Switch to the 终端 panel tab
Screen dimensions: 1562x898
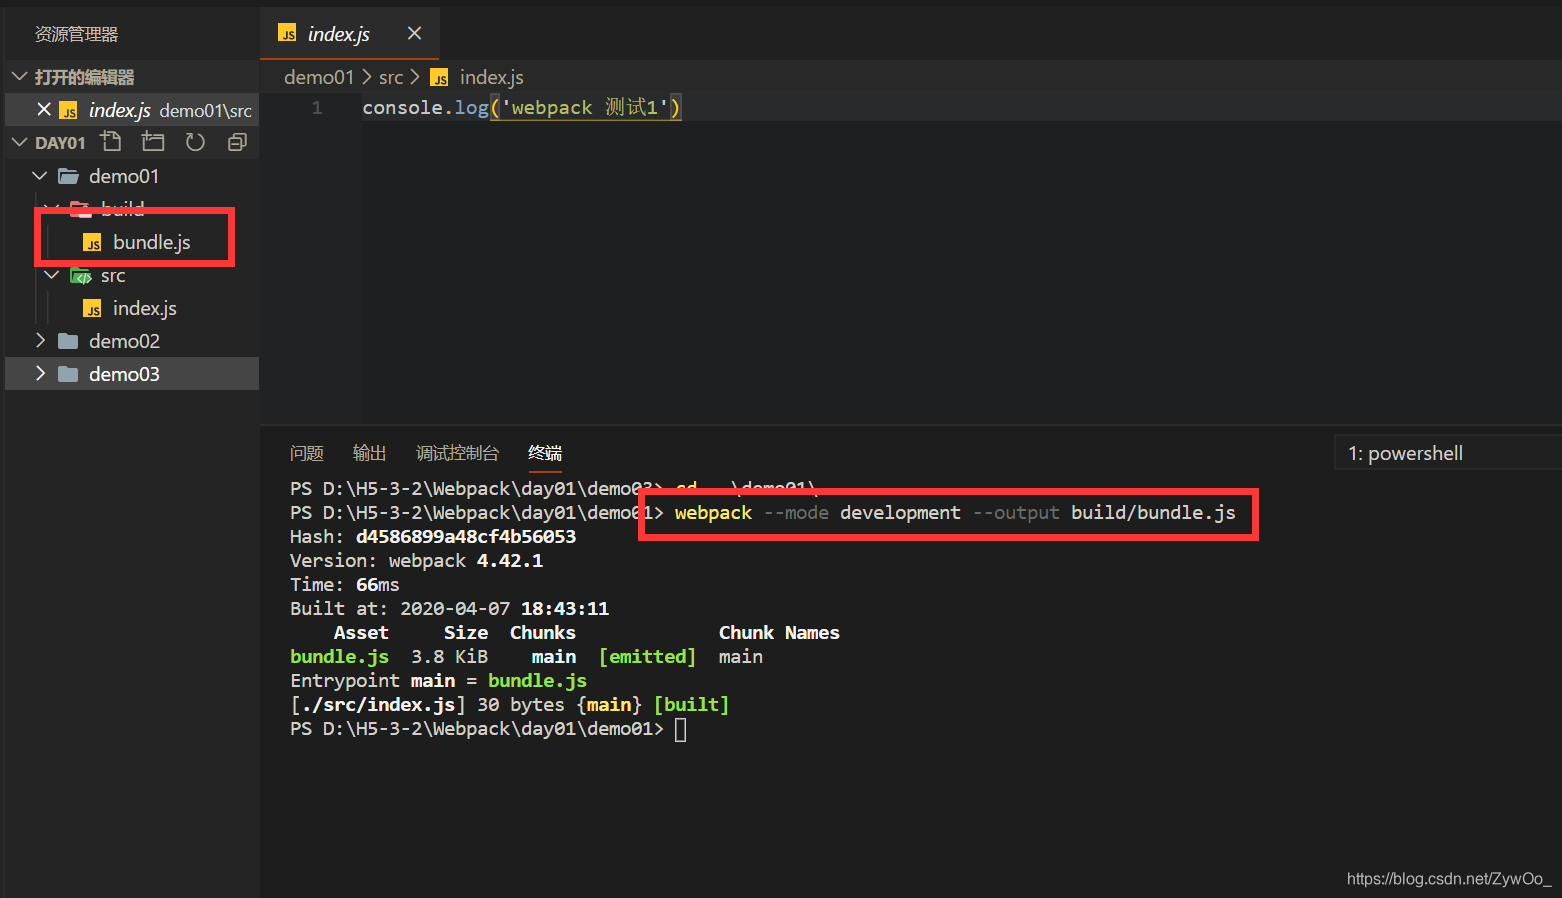(545, 453)
